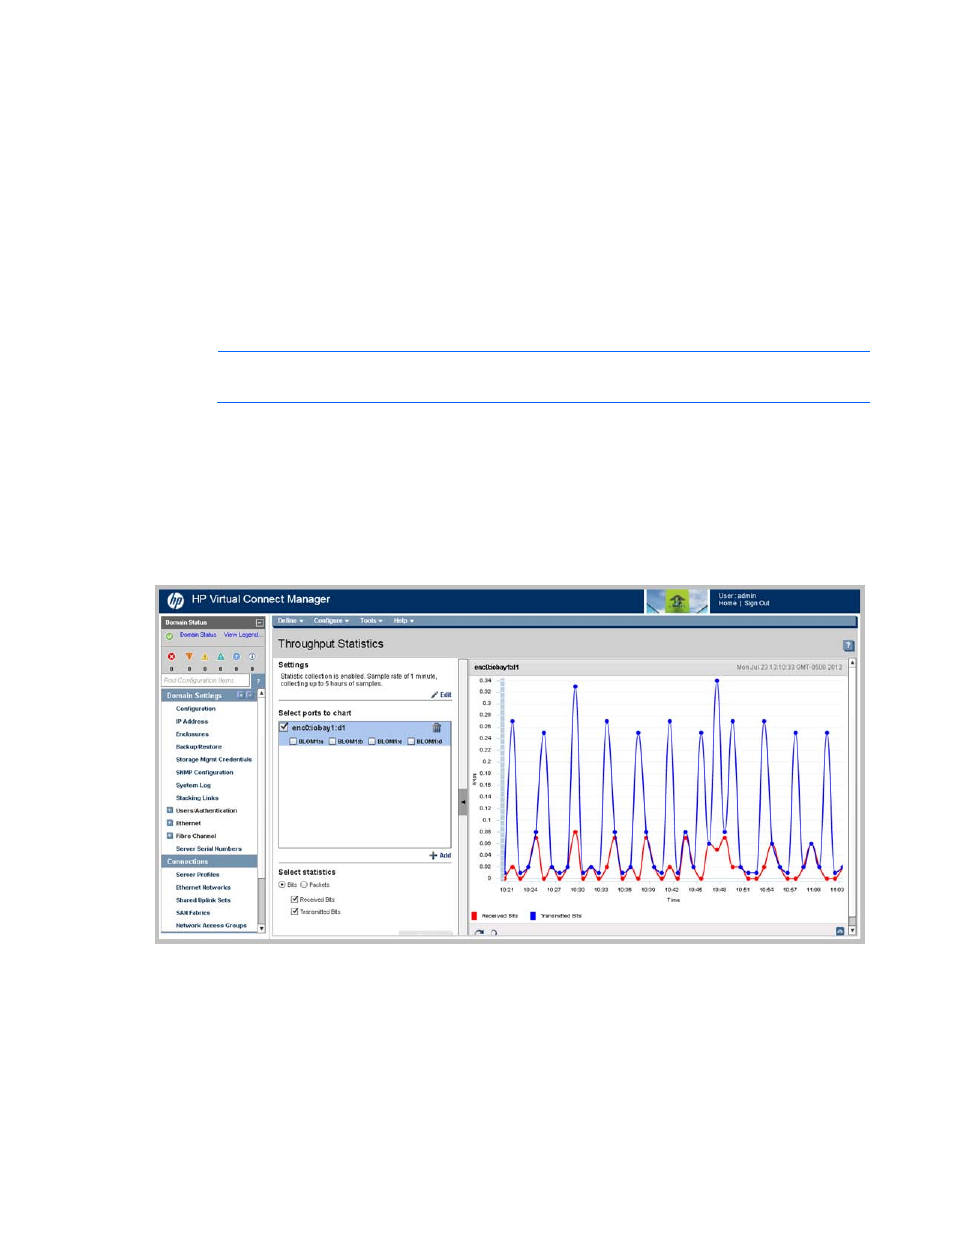Click the HP logo icon

click(175, 600)
